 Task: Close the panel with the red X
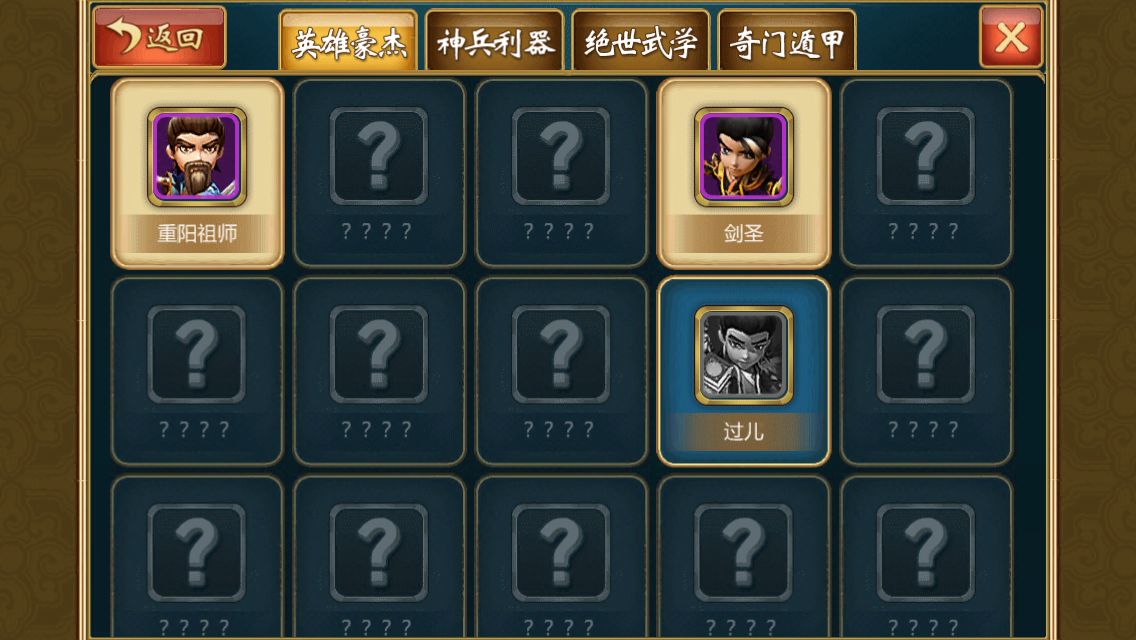1011,37
